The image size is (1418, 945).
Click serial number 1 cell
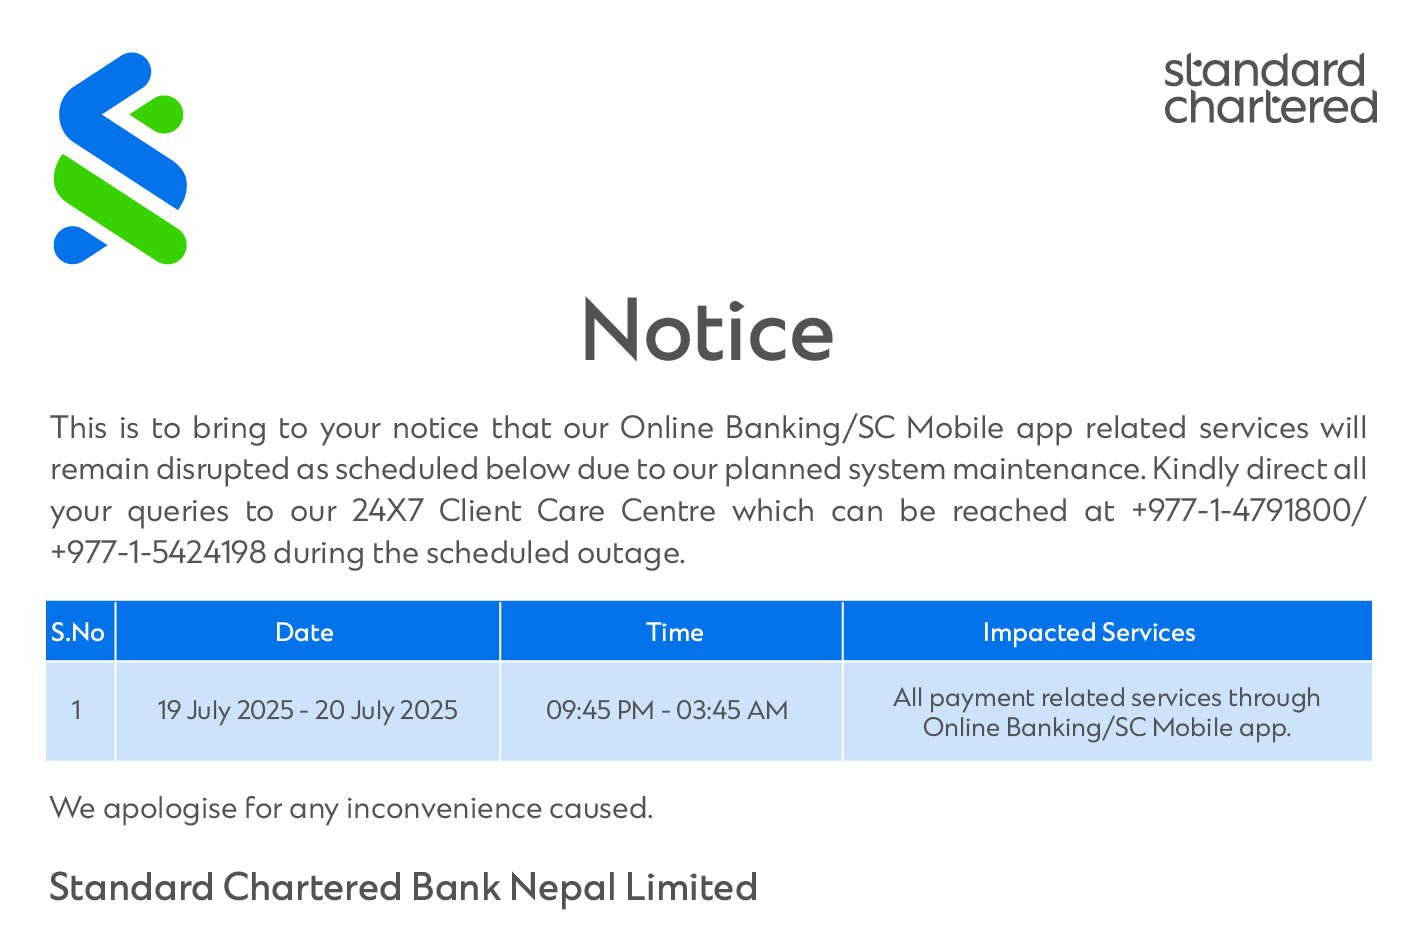(x=80, y=711)
